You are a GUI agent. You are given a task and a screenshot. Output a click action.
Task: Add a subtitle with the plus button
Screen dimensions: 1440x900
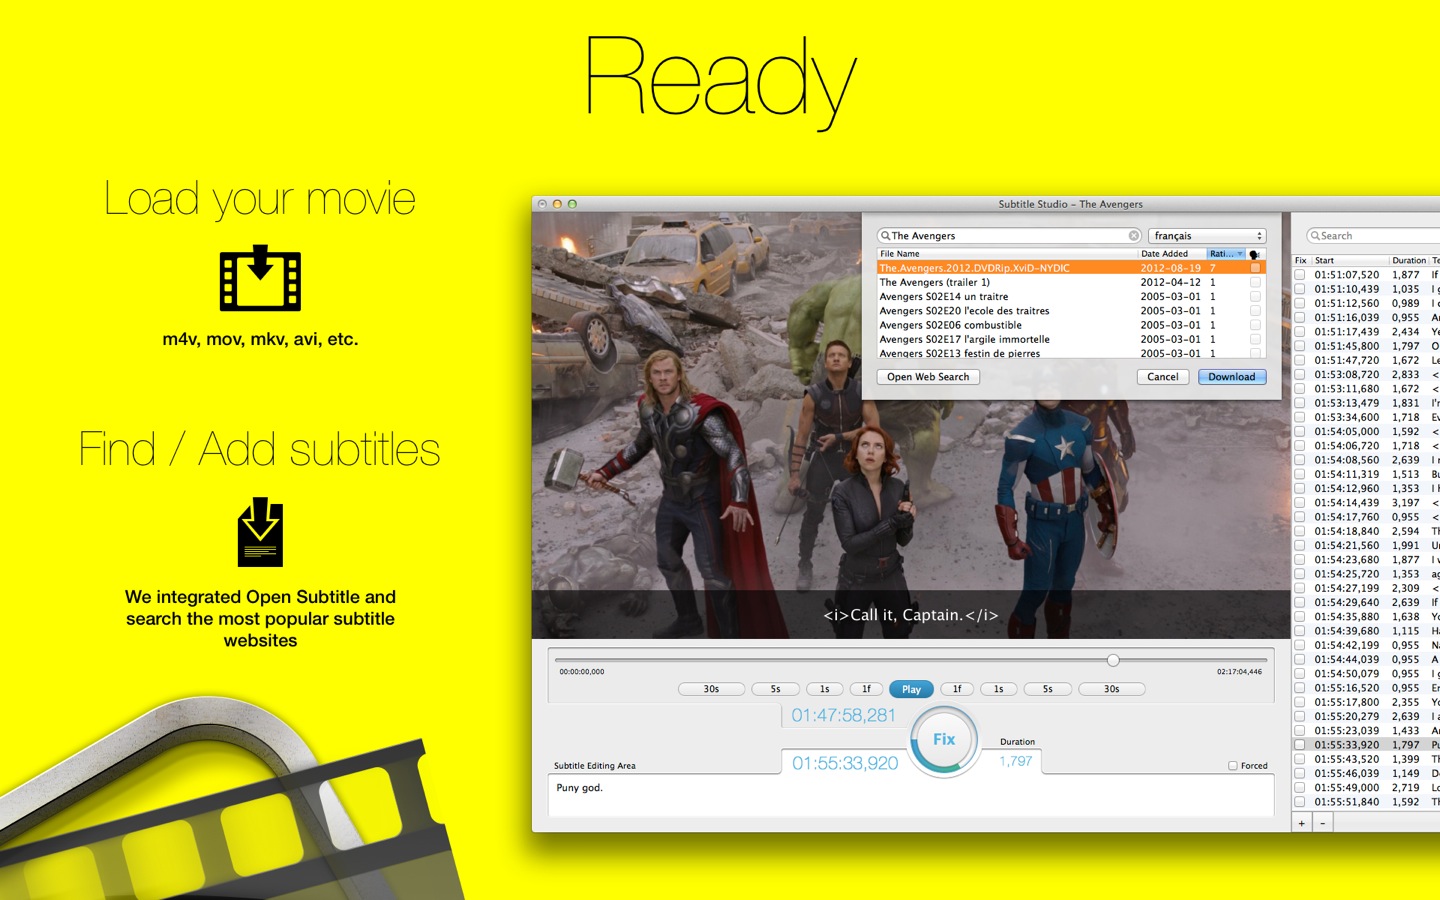click(1301, 823)
